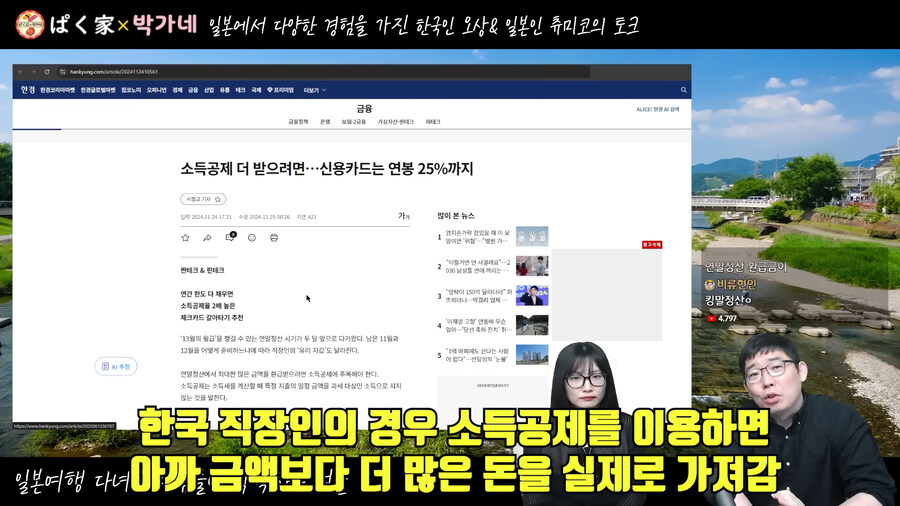Open the 프리미엄 diamond menu item
The height and width of the screenshot is (506, 900).
[281, 90]
